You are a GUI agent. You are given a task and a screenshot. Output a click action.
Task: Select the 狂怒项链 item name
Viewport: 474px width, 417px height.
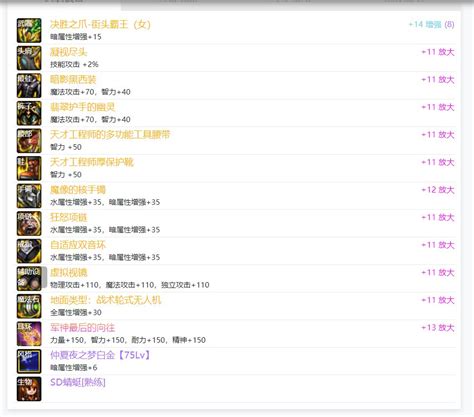coord(68,217)
